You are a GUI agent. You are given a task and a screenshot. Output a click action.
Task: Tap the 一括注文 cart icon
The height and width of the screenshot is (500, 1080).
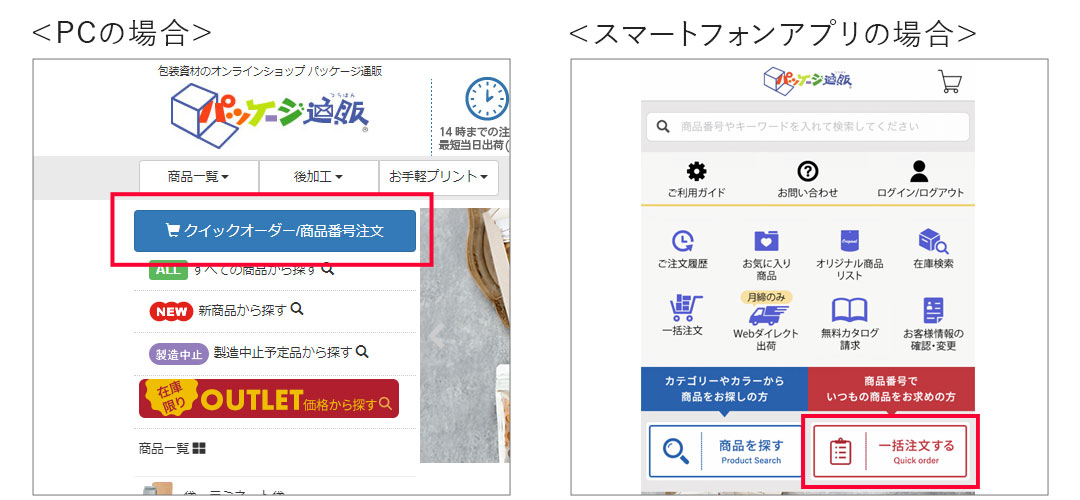pyautogui.click(x=685, y=308)
